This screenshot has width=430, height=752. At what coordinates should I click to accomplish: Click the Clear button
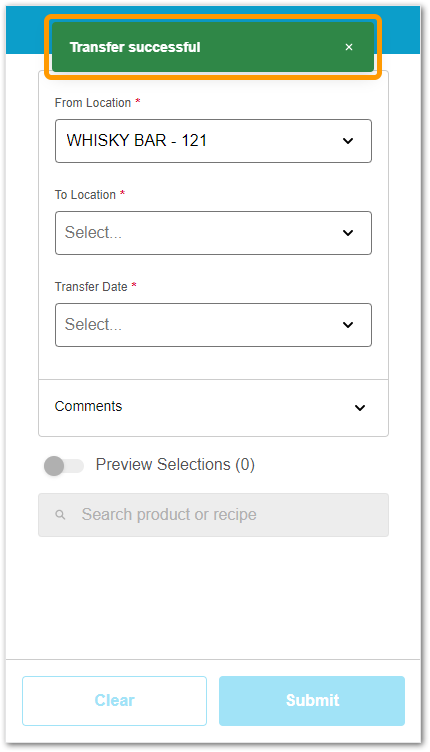(x=115, y=701)
